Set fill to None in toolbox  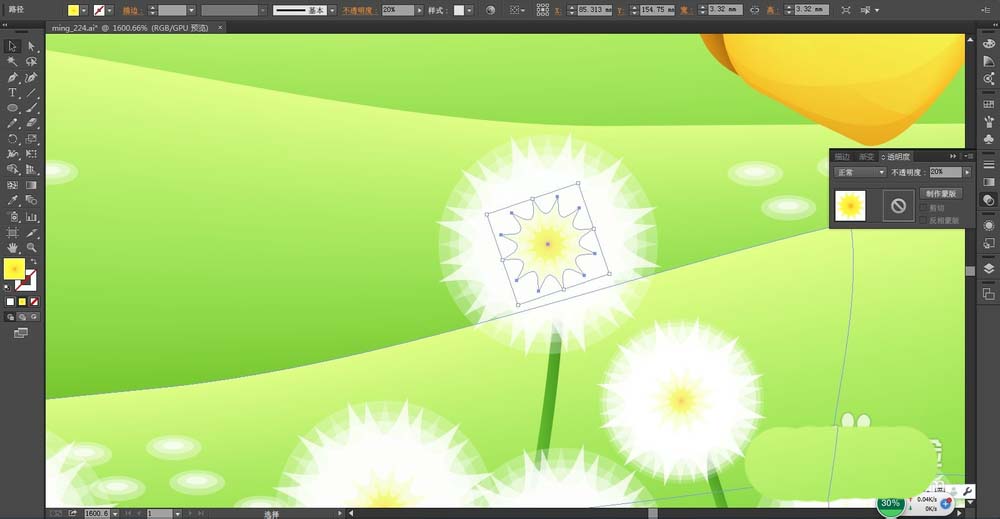click(34, 302)
